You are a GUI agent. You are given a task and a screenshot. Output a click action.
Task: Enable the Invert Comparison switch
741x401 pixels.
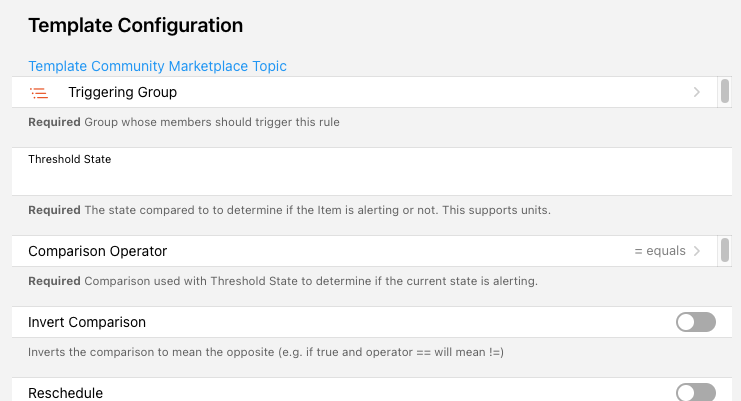tap(696, 322)
